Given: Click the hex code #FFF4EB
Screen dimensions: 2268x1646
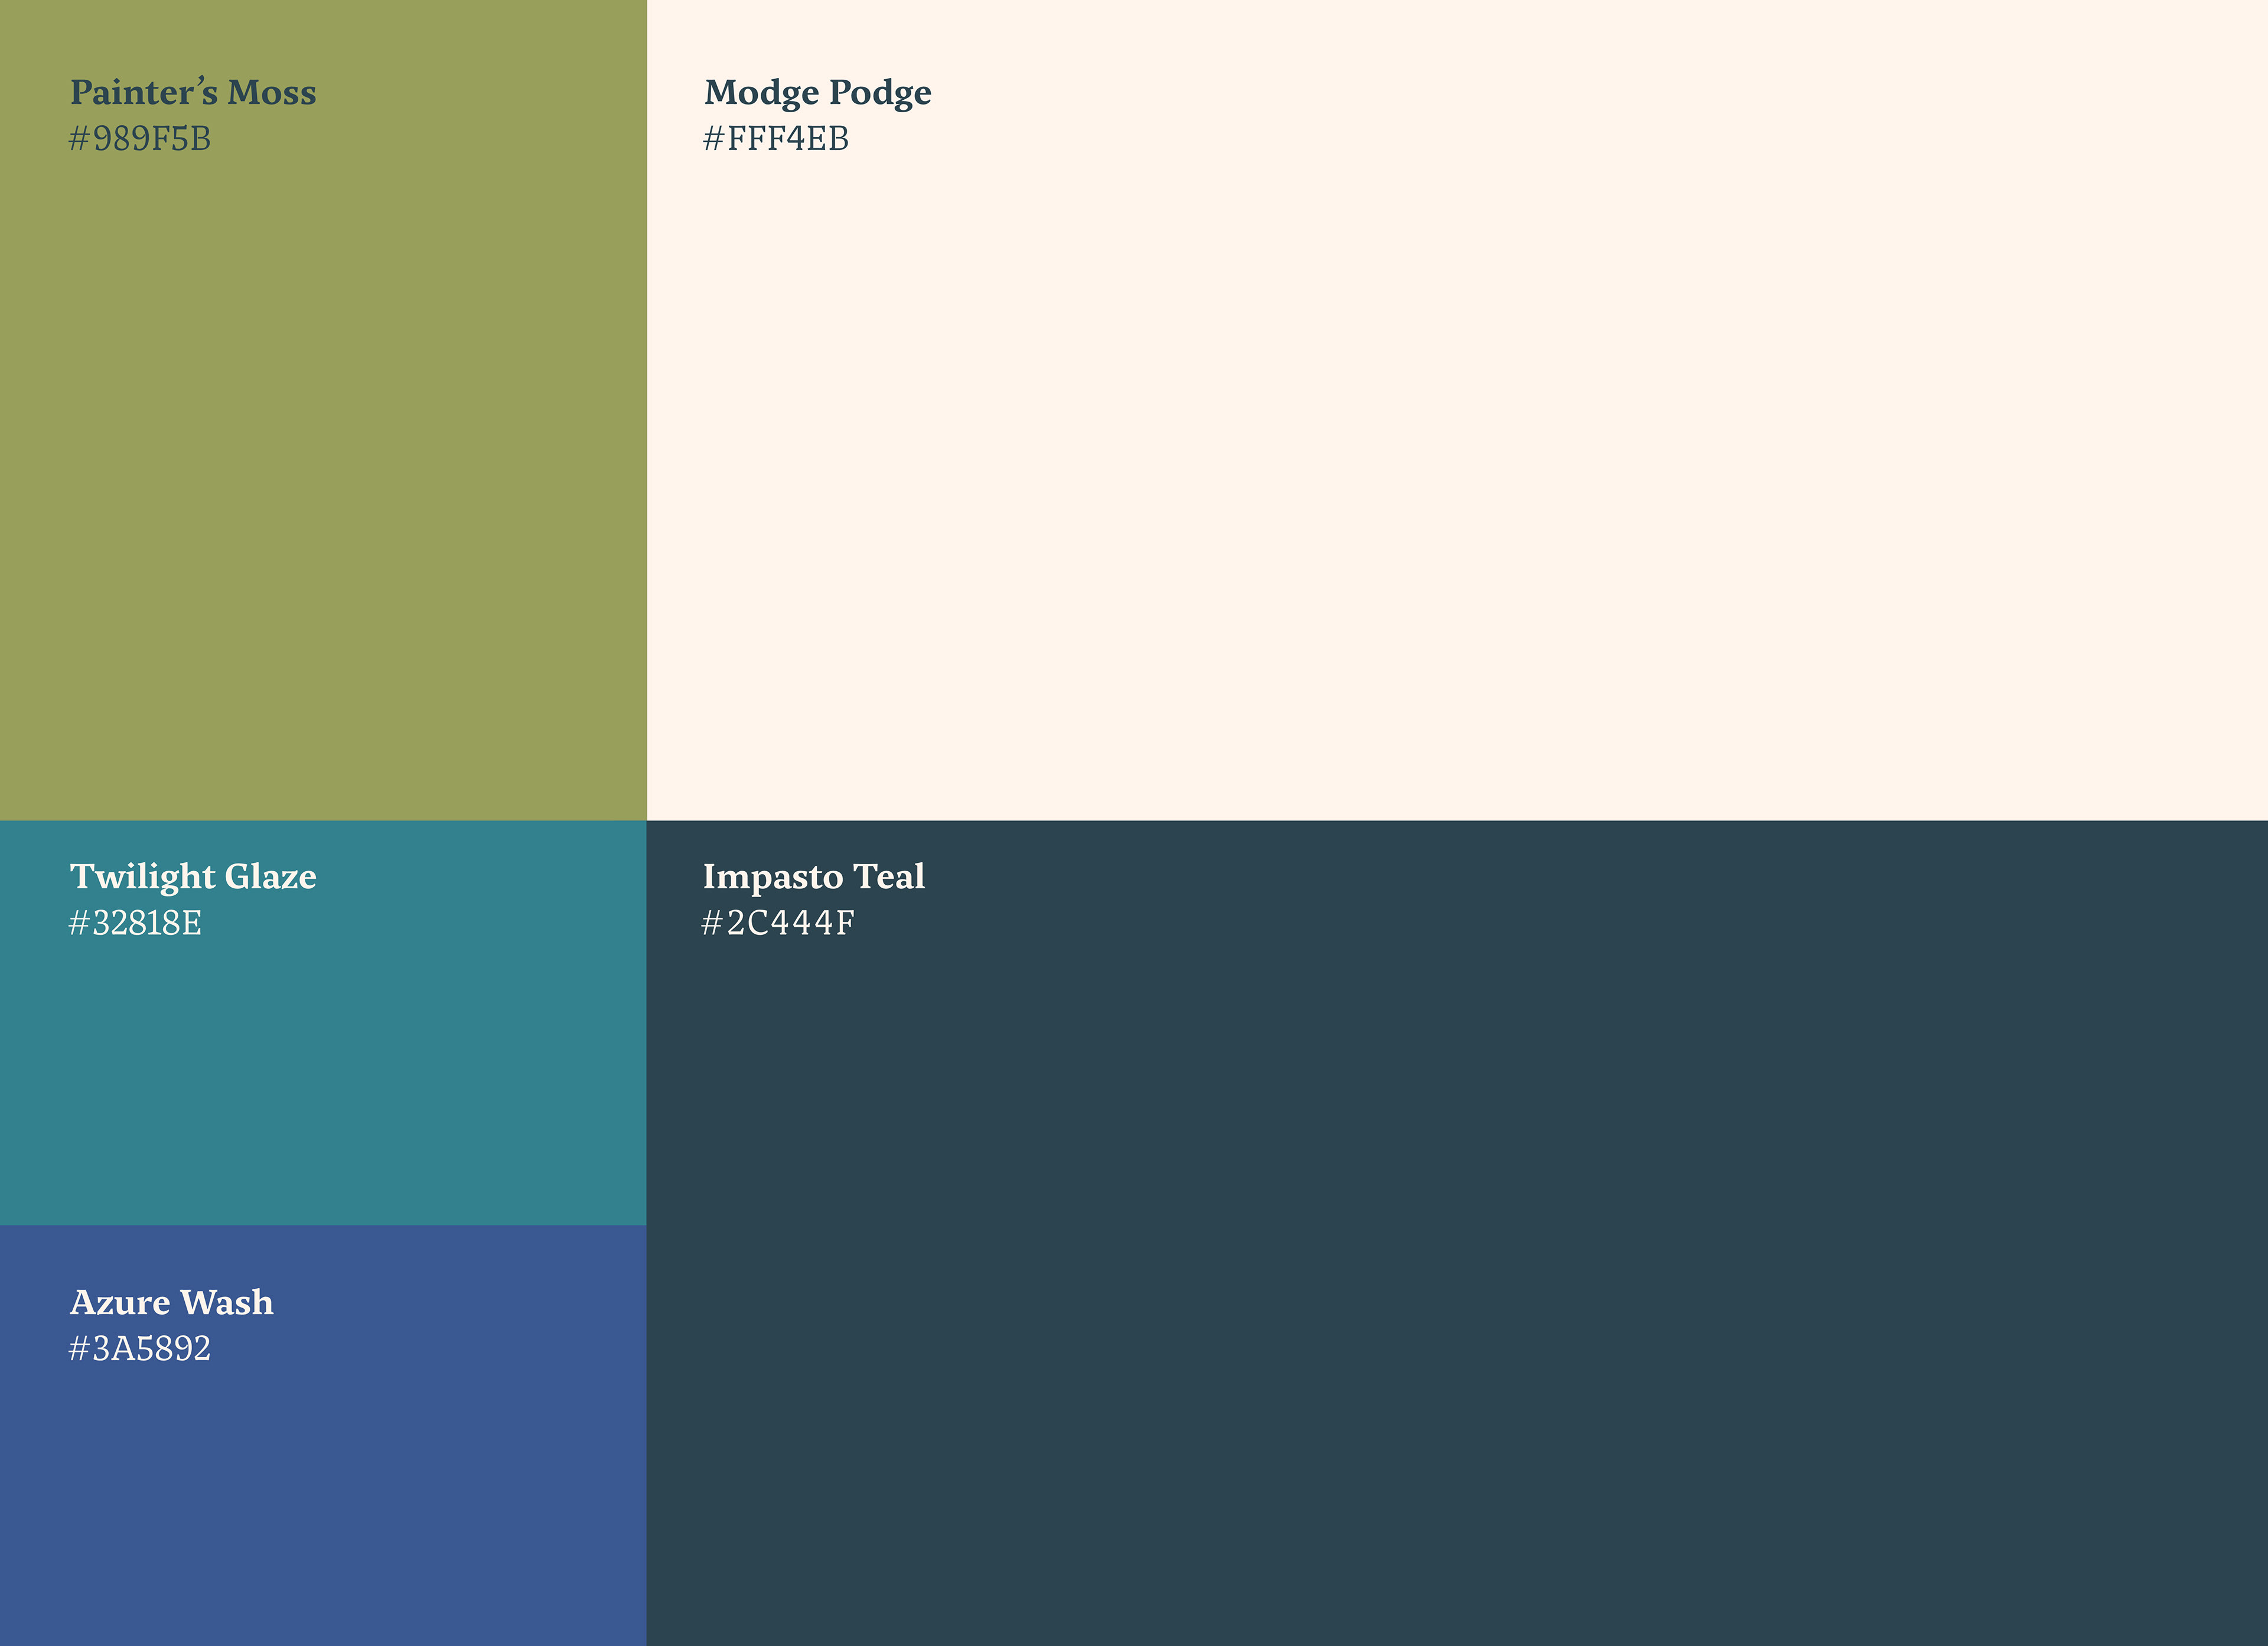Looking at the screenshot, I should coord(776,139).
